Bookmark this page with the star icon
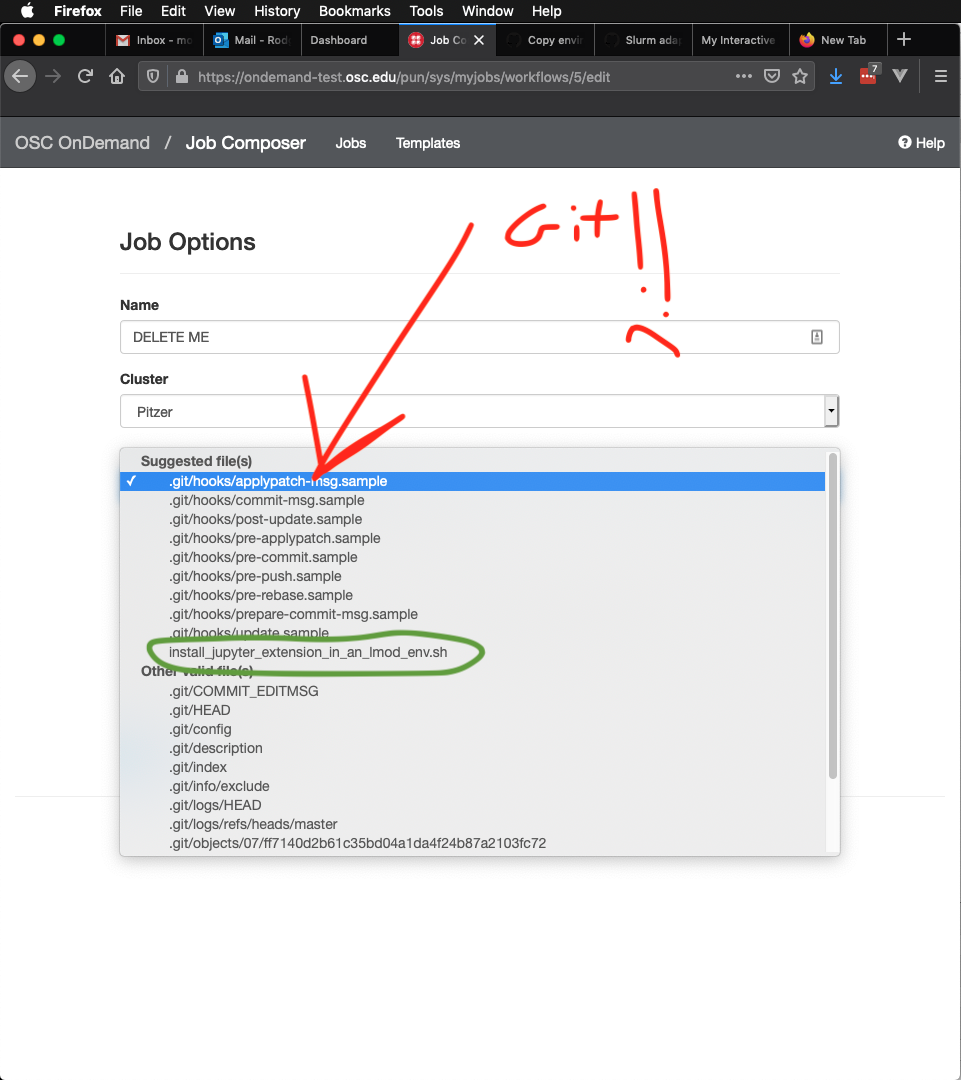 [799, 75]
